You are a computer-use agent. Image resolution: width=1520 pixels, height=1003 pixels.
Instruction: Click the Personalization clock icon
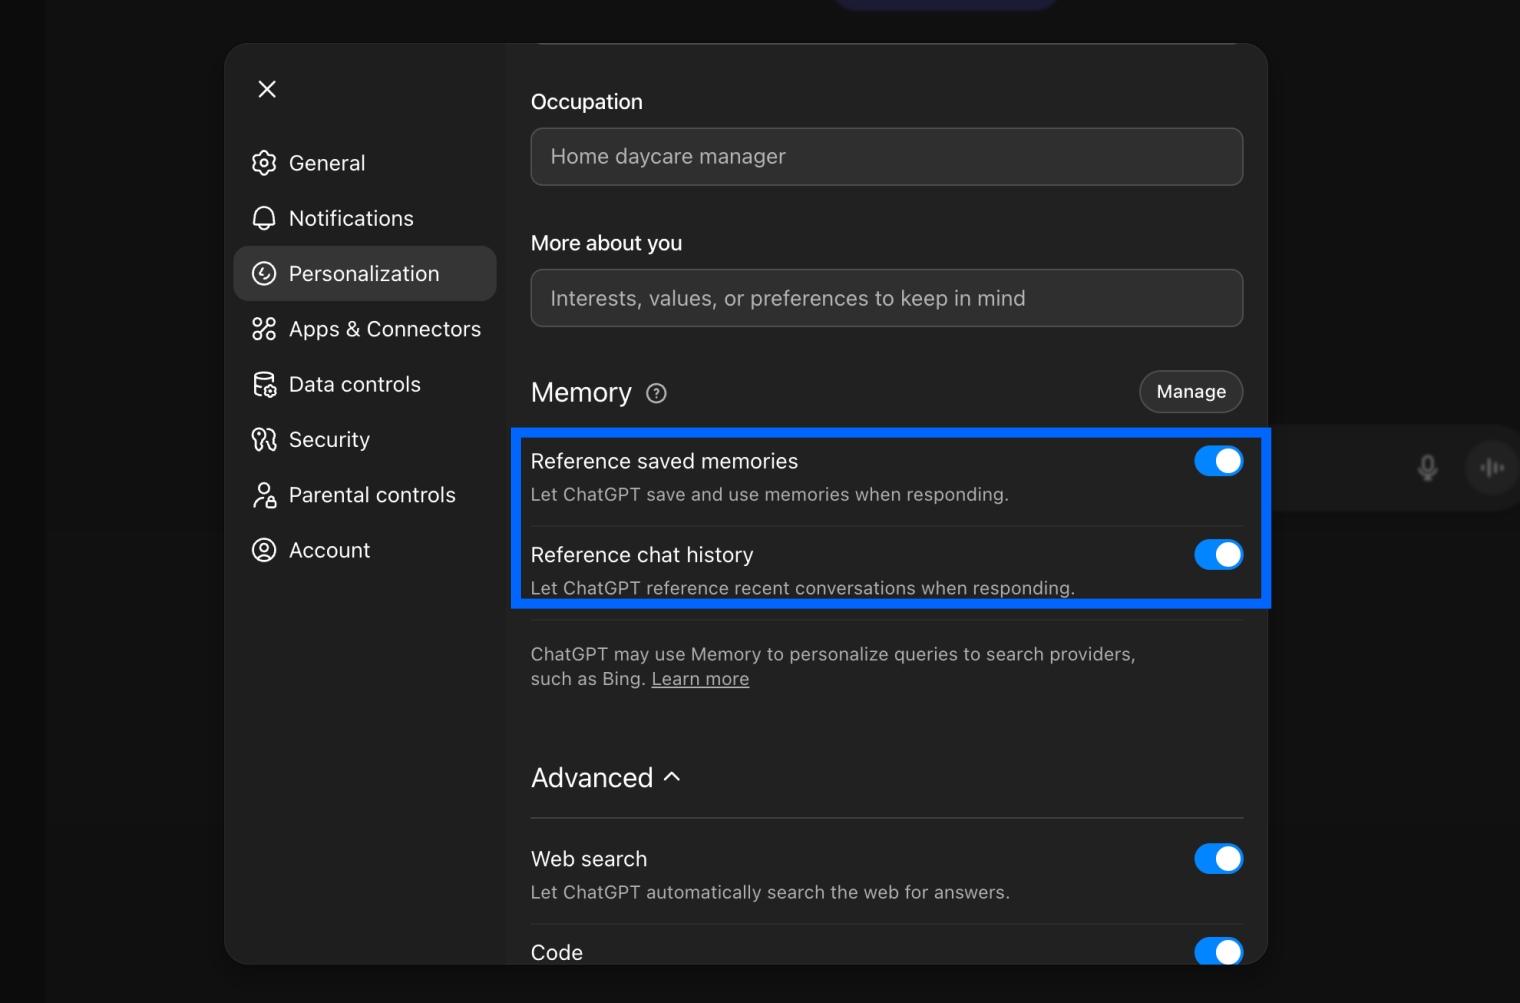[264, 273]
